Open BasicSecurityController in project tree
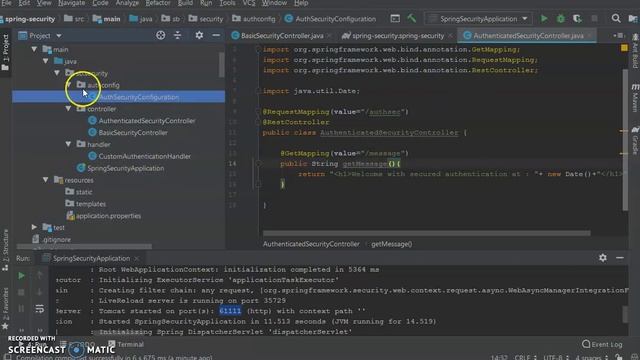 [x=133, y=133]
